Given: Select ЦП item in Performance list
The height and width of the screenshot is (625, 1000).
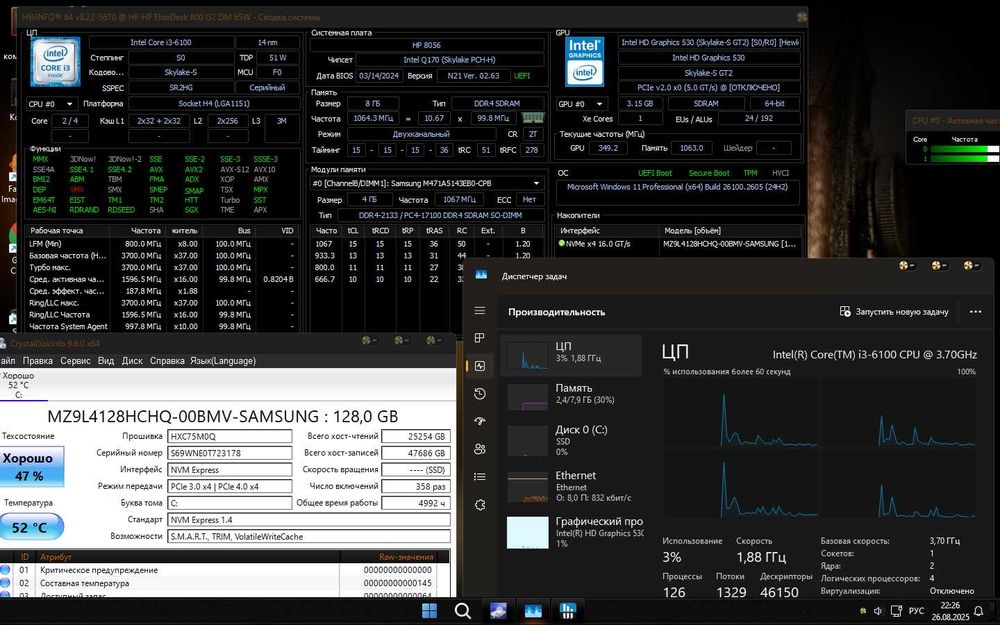Looking at the screenshot, I should [570, 354].
